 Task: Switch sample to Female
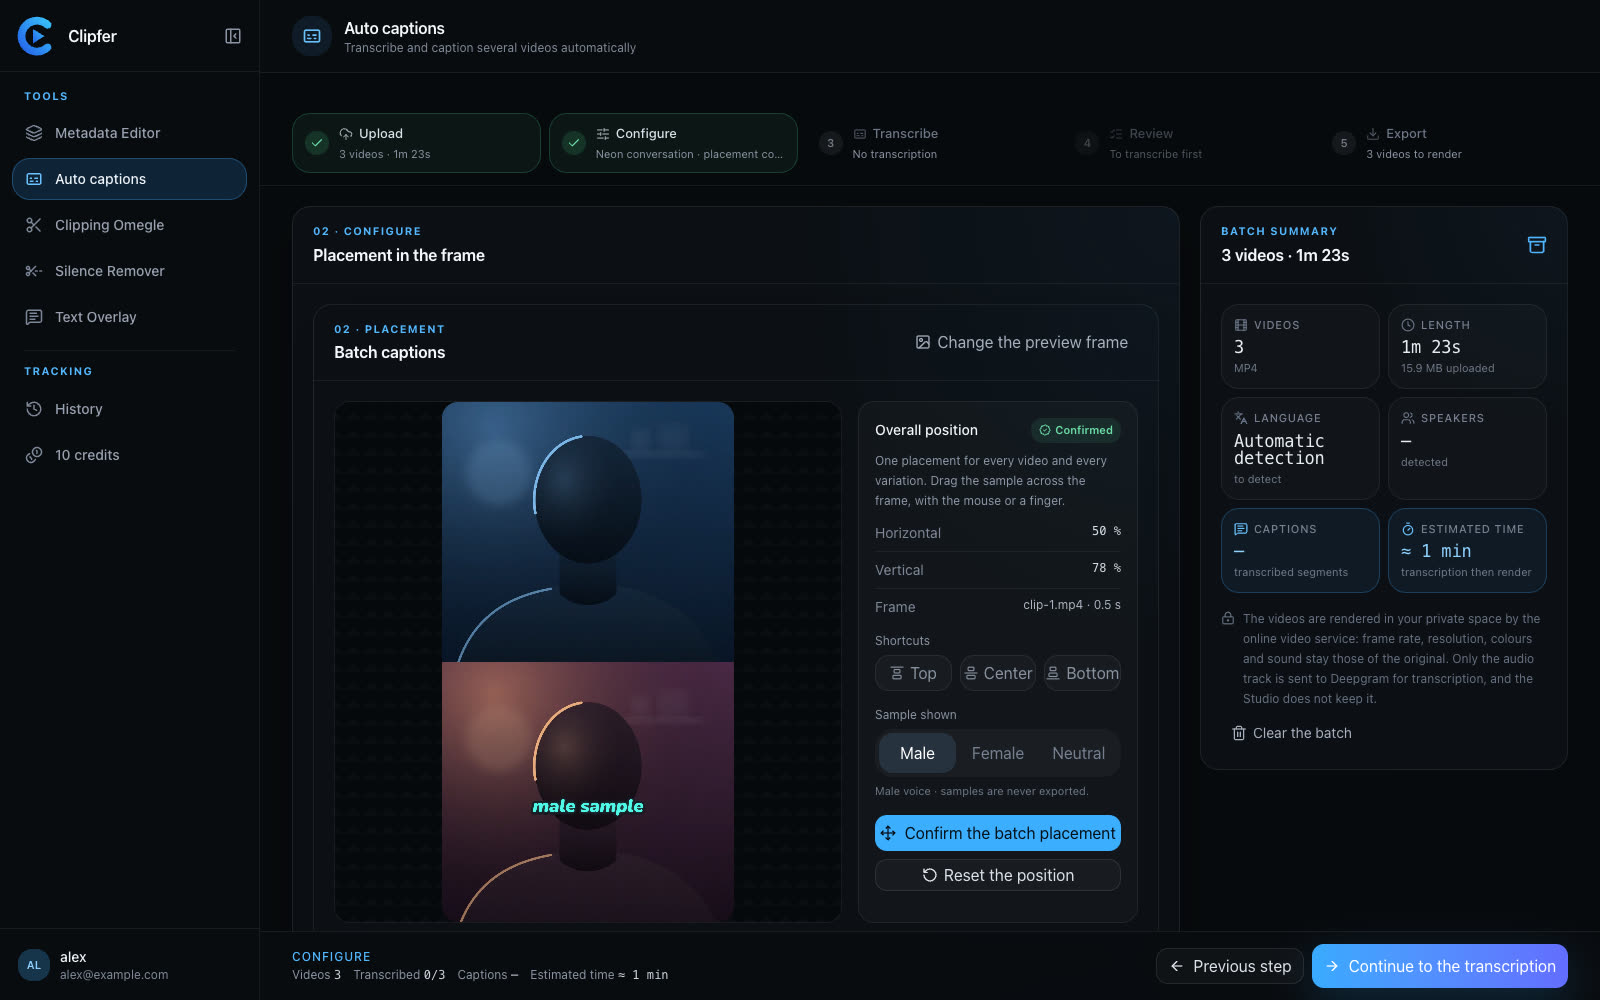(998, 753)
